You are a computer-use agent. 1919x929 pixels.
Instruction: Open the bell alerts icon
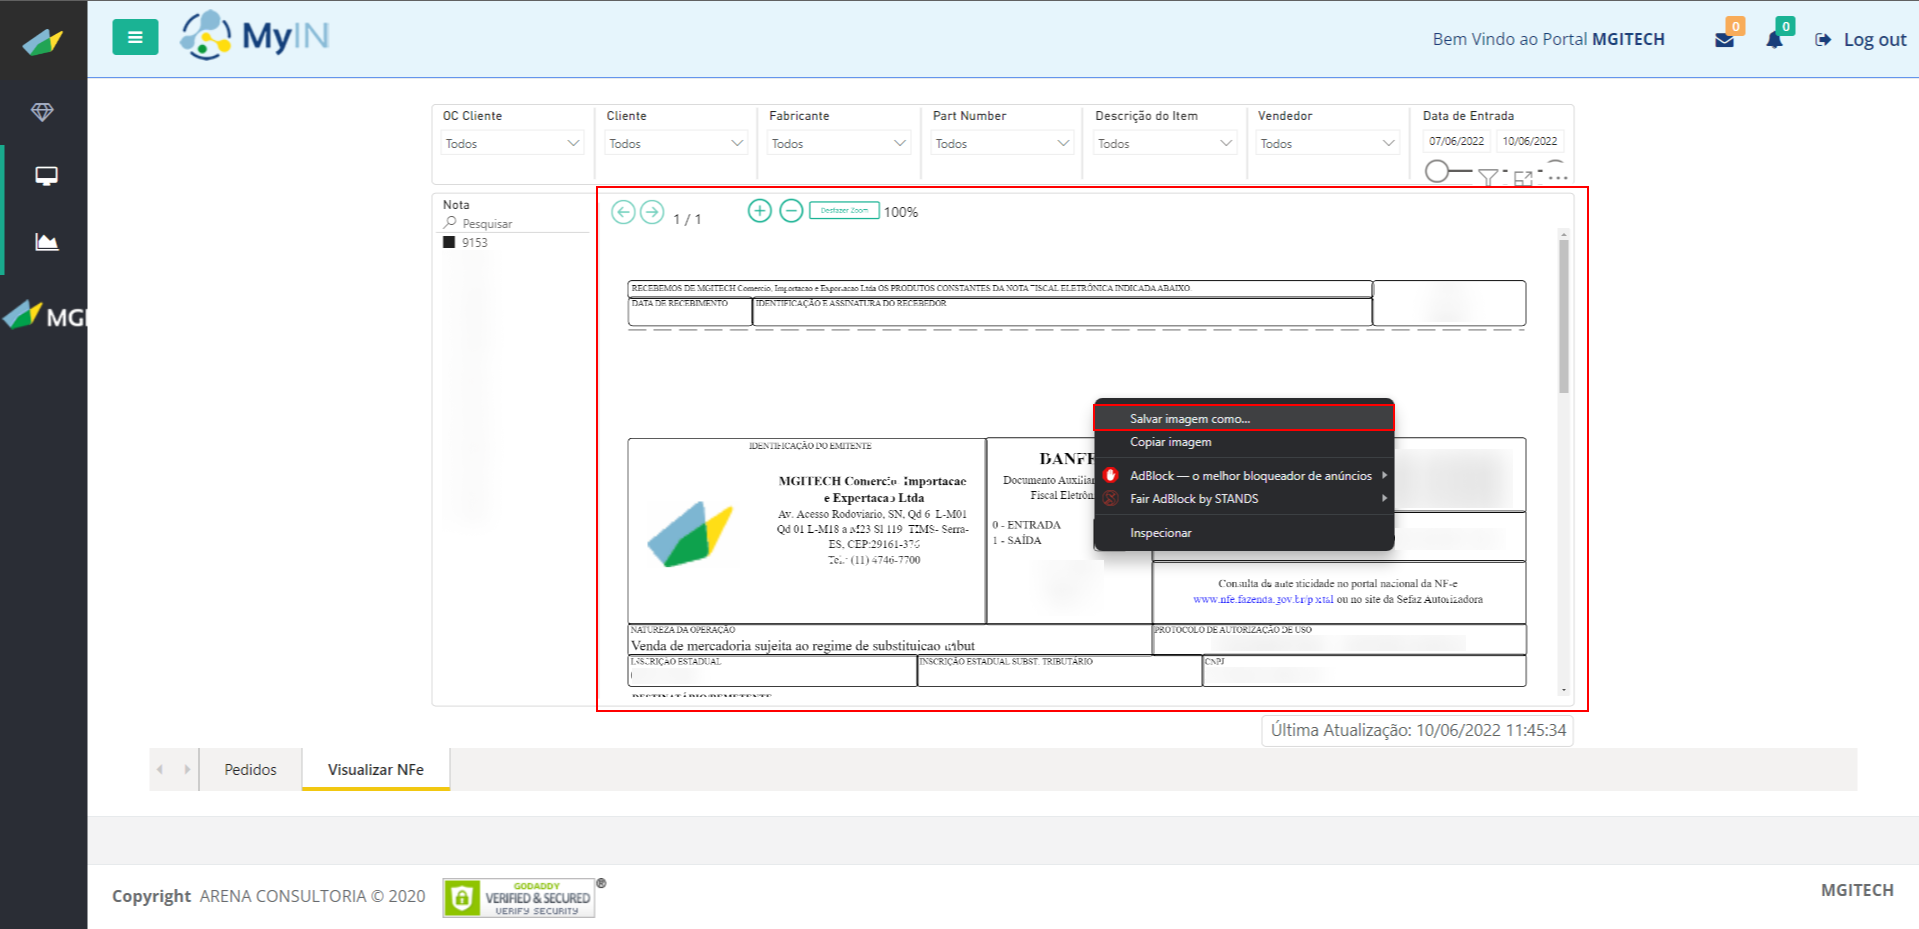coord(1774,40)
